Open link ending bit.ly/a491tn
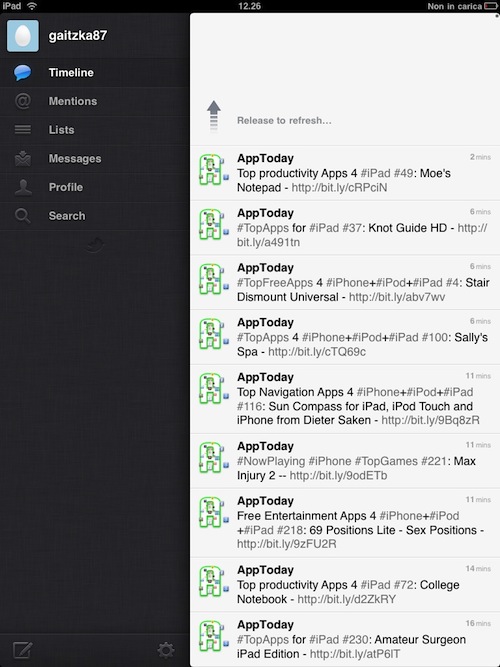Viewport: 500px width, 667px height. click(x=269, y=242)
